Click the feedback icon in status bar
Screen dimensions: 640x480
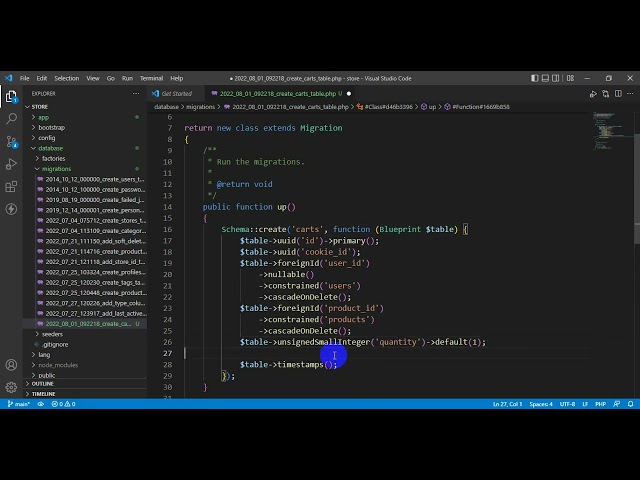tap(617, 404)
